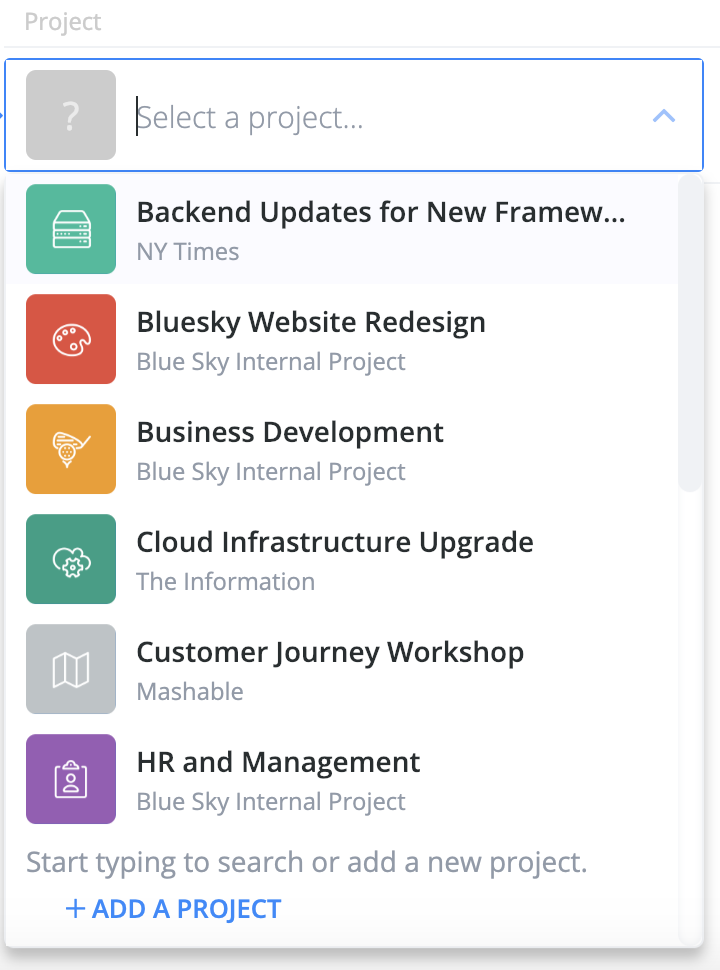Click the ADD A PROJECT link
720x970 pixels.
(x=173, y=909)
